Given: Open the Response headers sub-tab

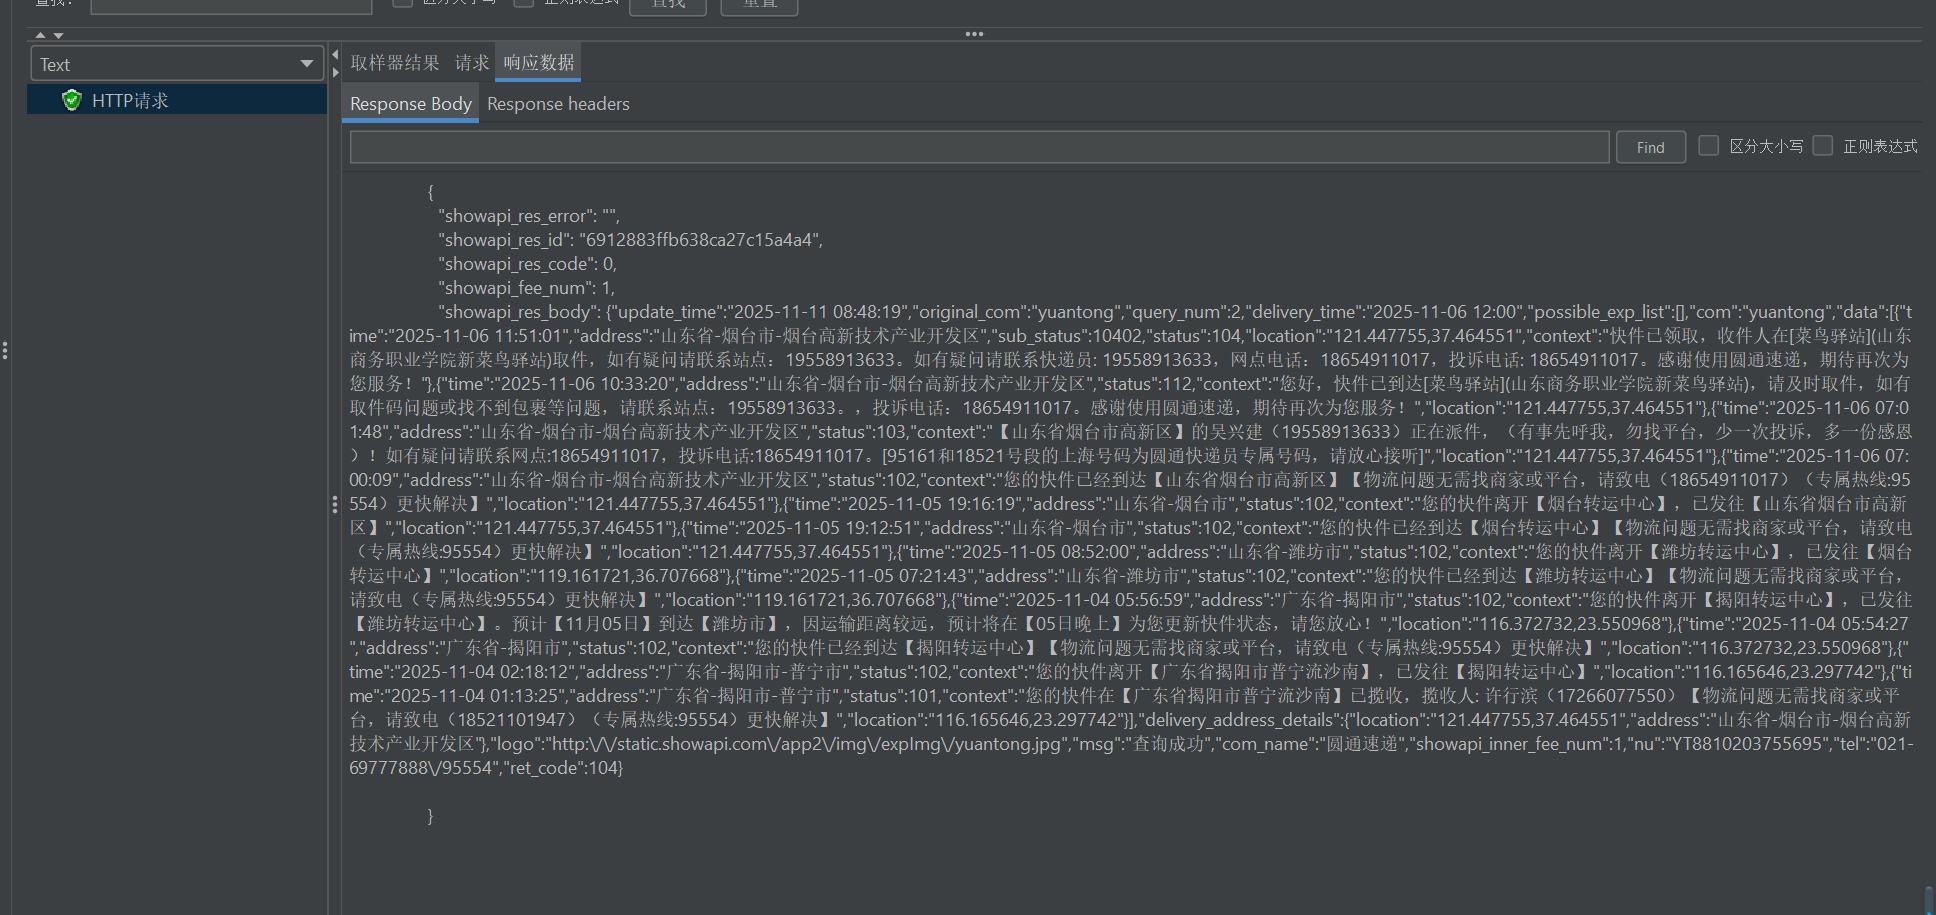Looking at the screenshot, I should [x=558, y=104].
